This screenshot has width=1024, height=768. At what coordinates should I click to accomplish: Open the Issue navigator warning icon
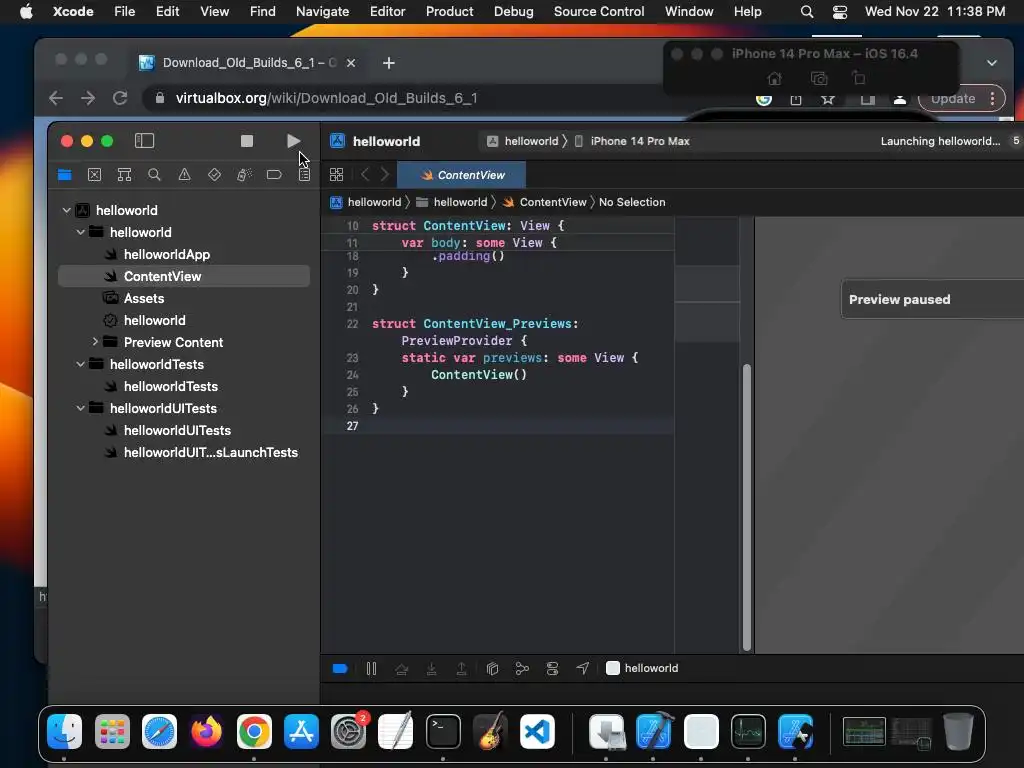(185, 174)
